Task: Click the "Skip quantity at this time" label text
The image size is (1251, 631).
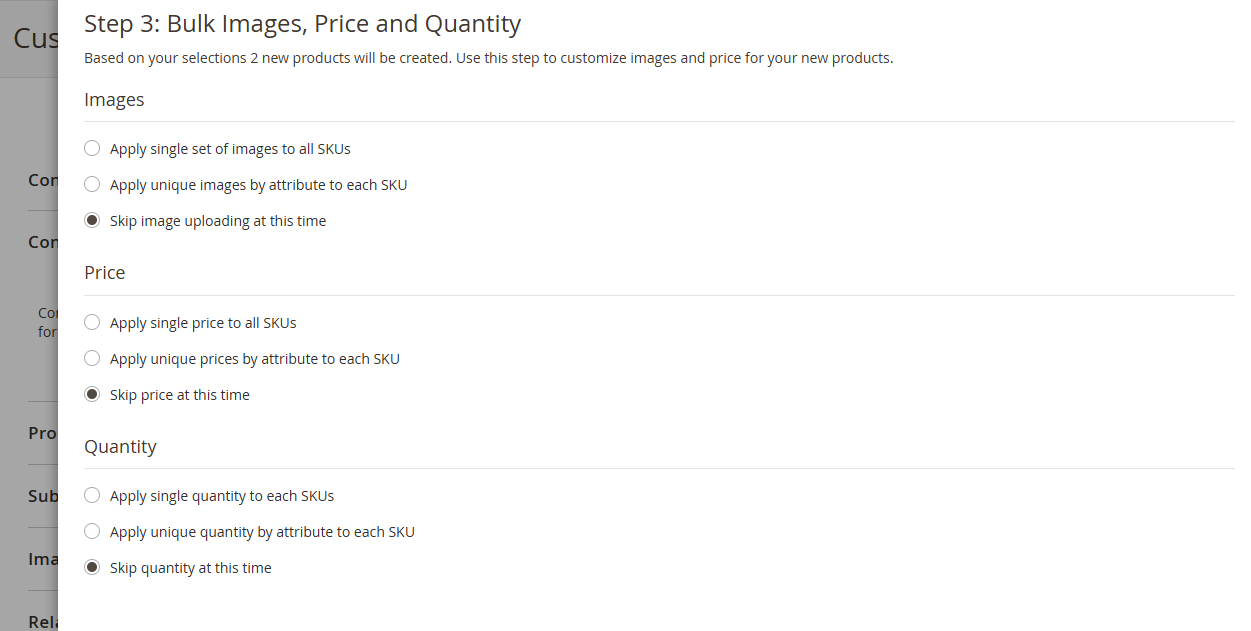Action: pyautogui.click(x=191, y=568)
